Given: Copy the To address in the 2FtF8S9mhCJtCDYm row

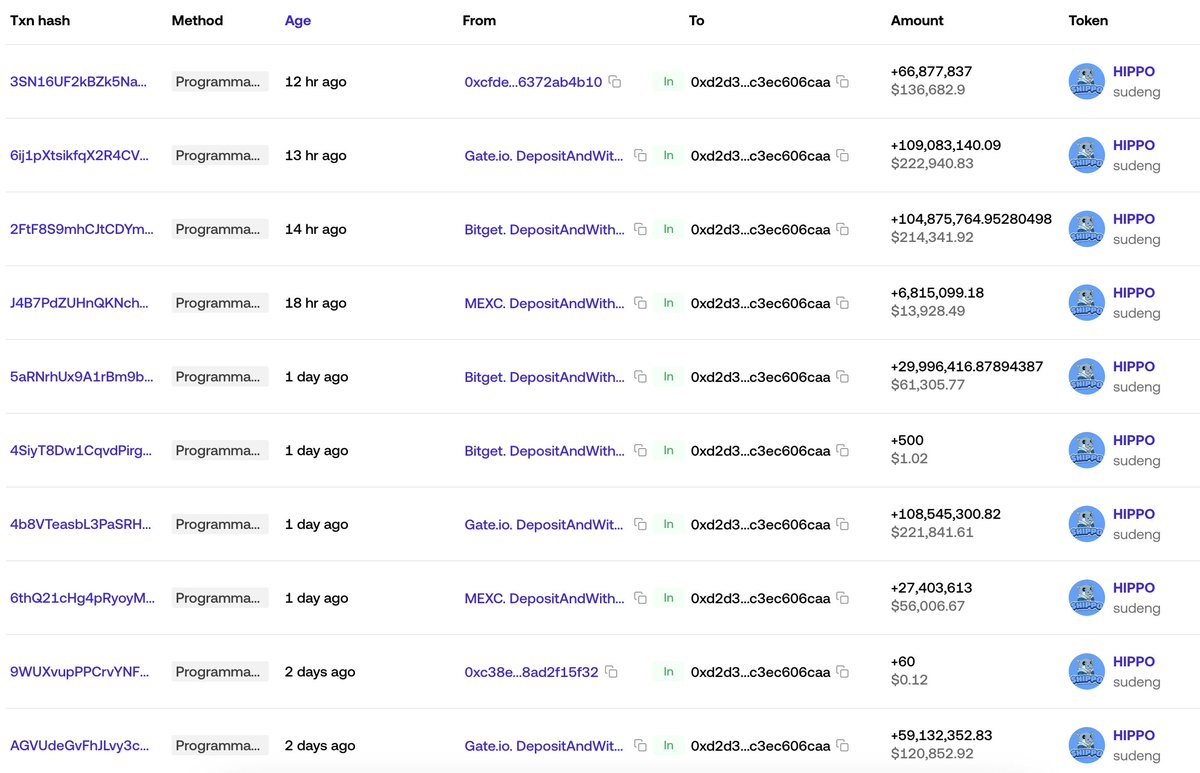Looking at the screenshot, I should 843,230.
